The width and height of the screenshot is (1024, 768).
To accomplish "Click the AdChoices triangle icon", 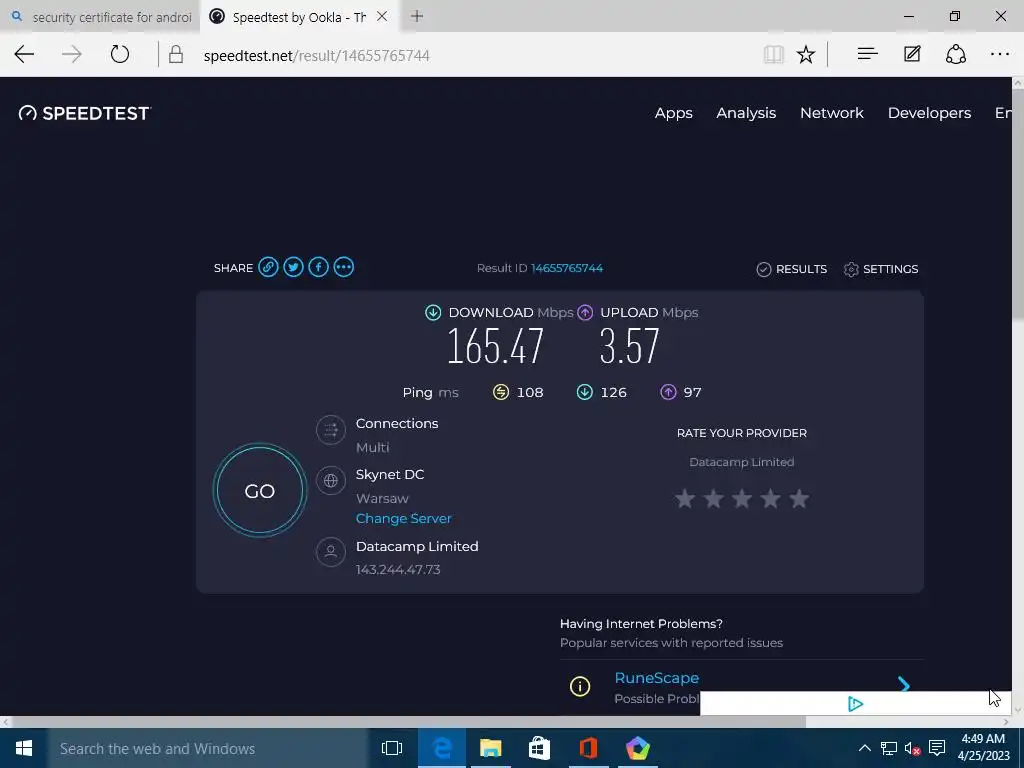I will pos(856,704).
